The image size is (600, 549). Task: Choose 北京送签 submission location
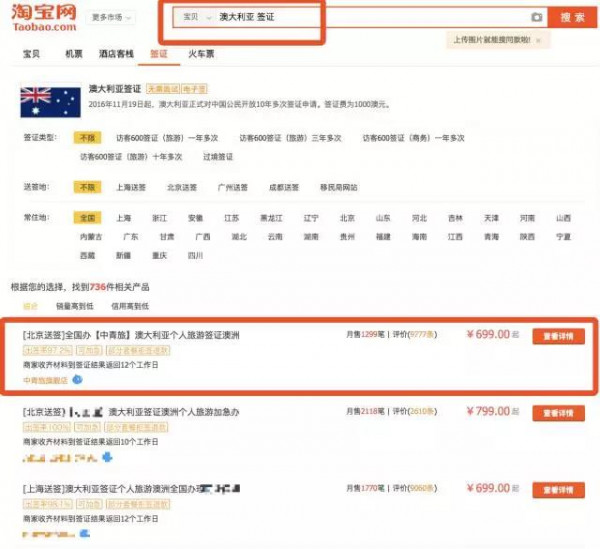(182, 187)
